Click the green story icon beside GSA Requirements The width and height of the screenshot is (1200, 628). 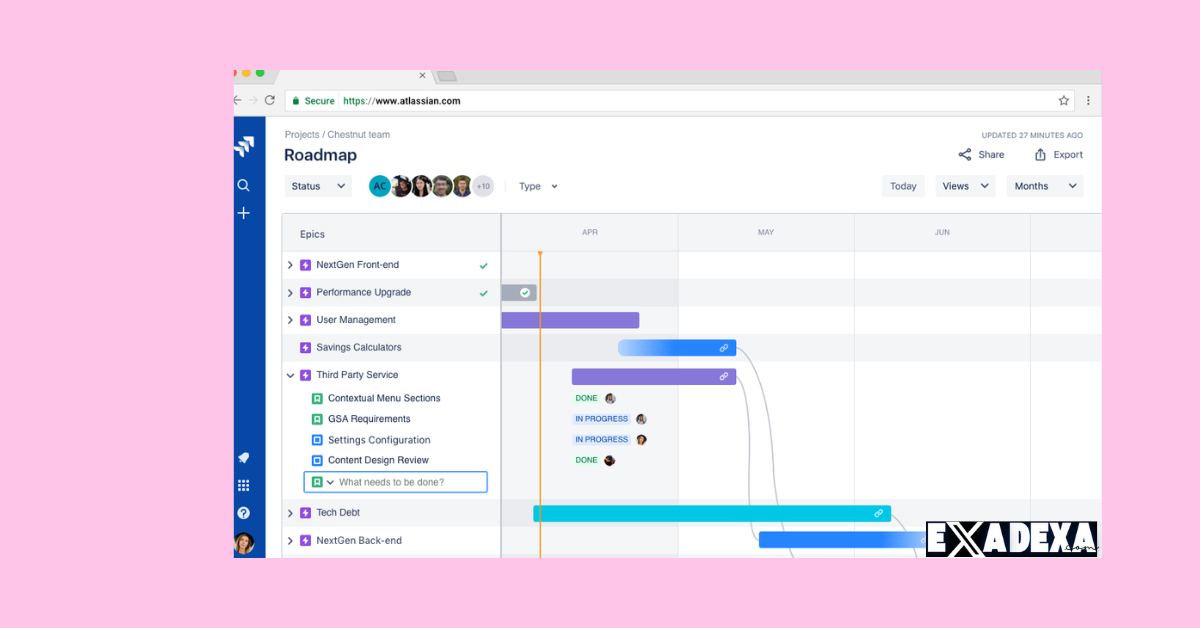click(x=319, y=418)
